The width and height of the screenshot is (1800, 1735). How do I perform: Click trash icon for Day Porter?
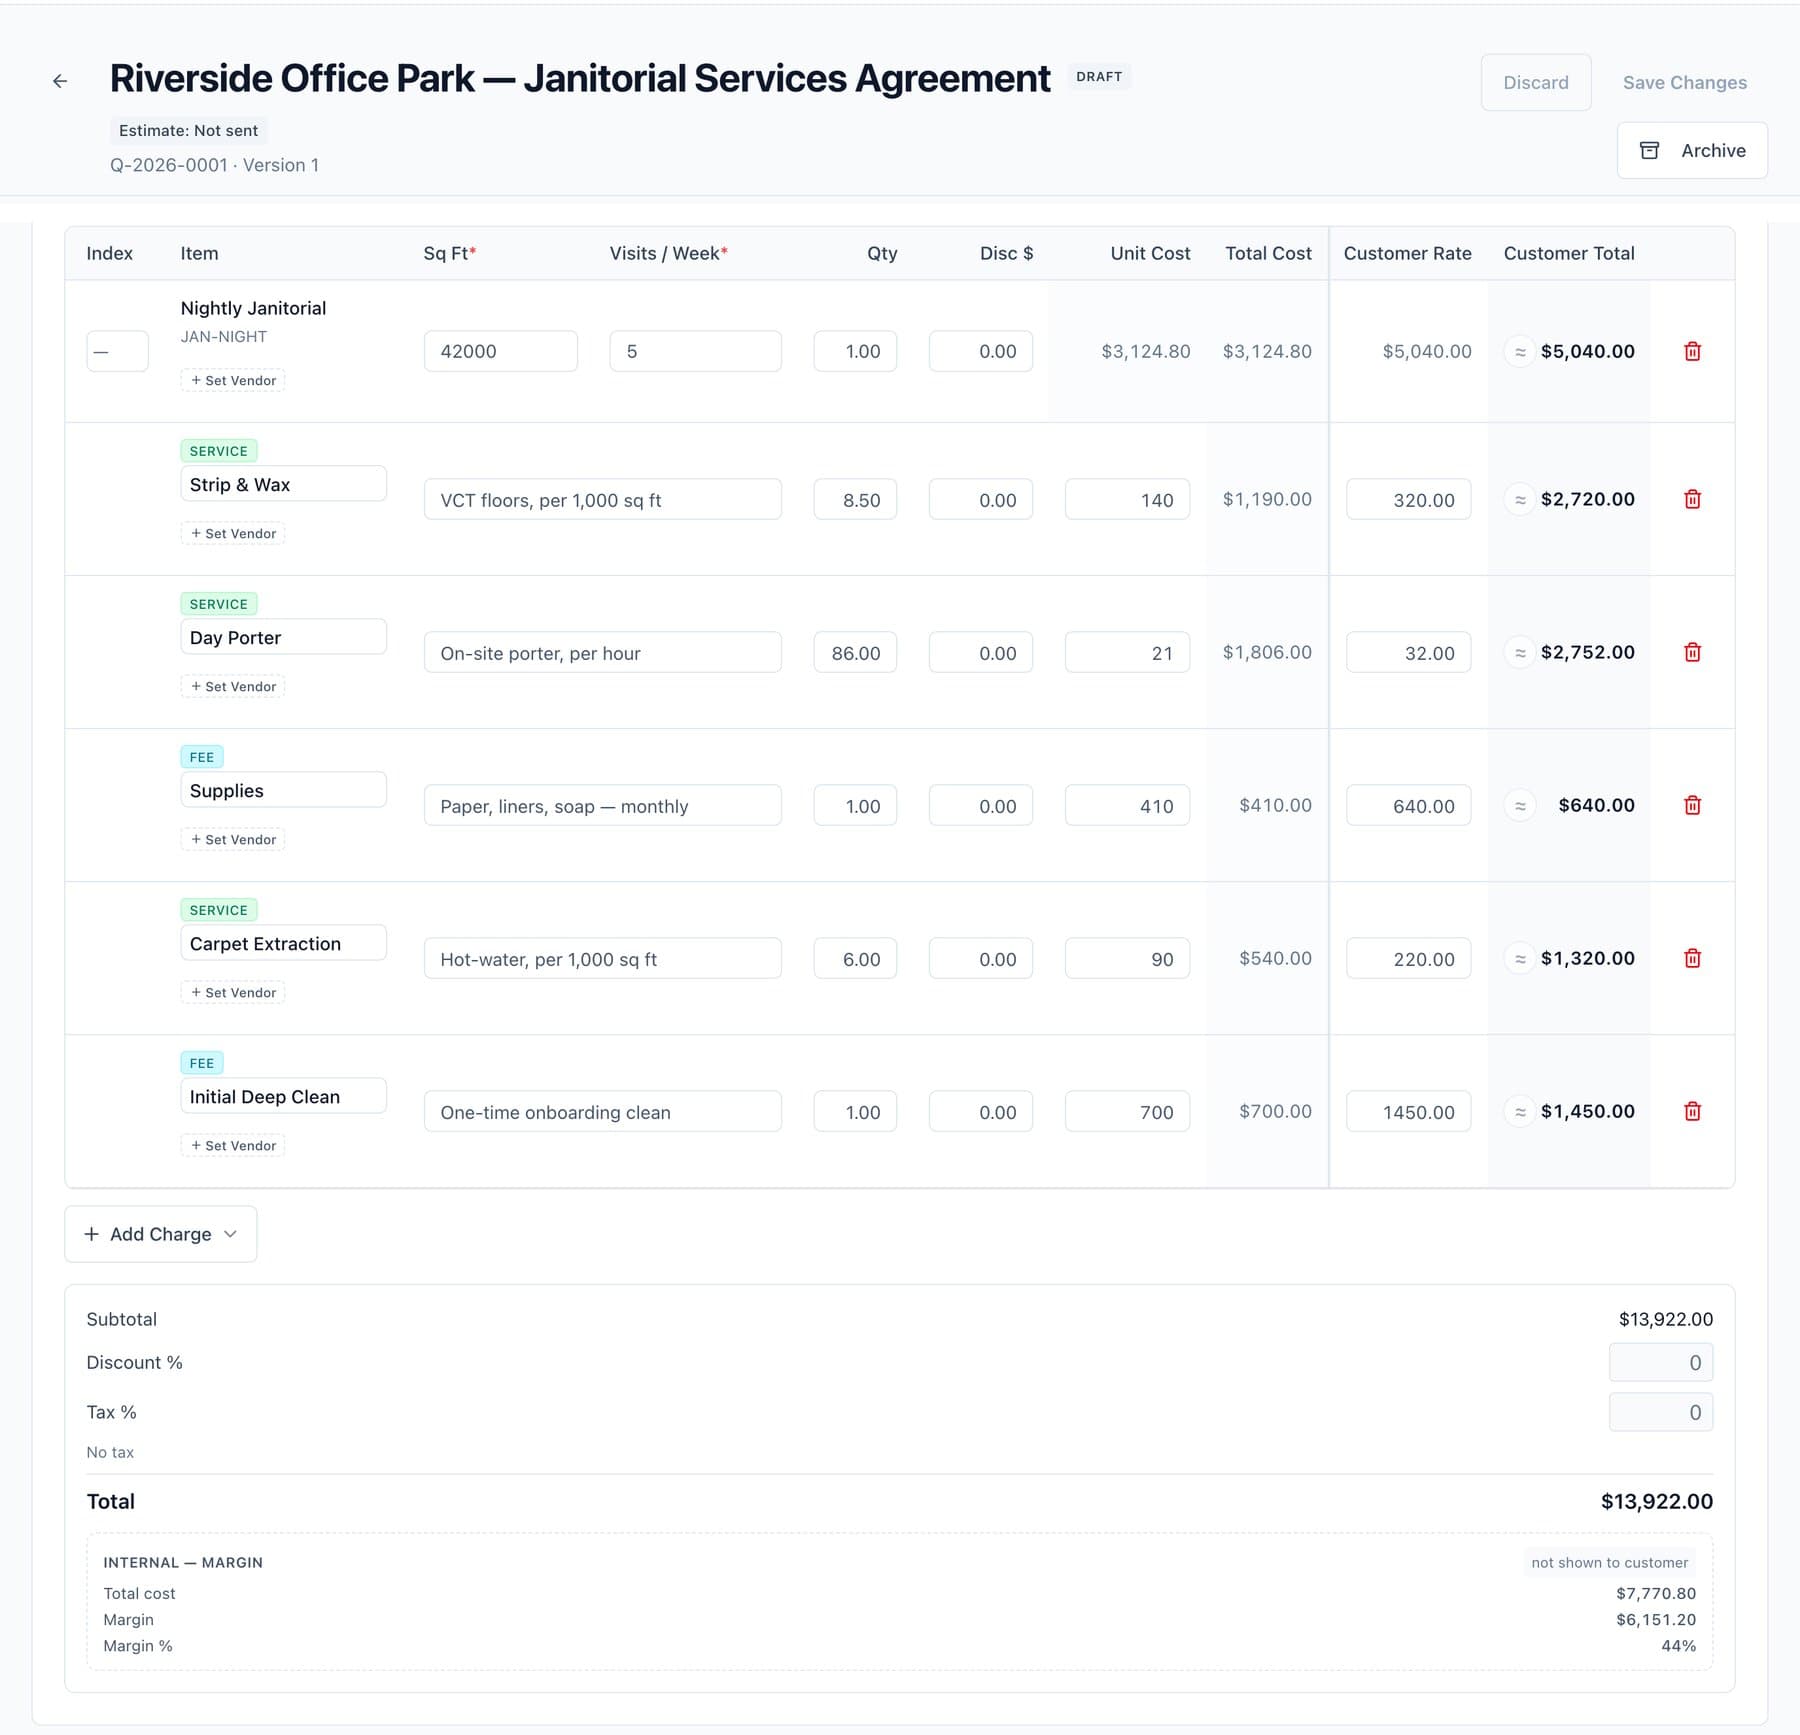click(x=1692, y=652)
